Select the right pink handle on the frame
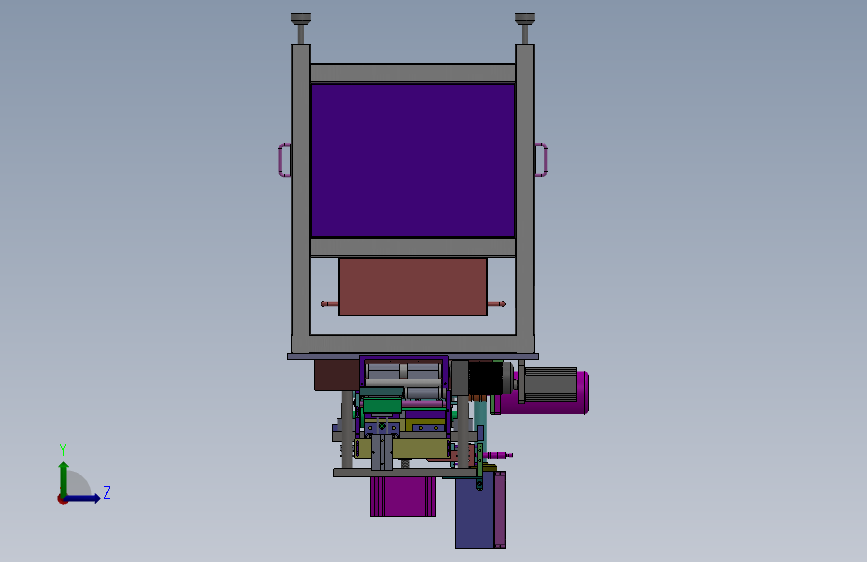Viewport: 867px width, 562px height. click(x=541, y=160)
